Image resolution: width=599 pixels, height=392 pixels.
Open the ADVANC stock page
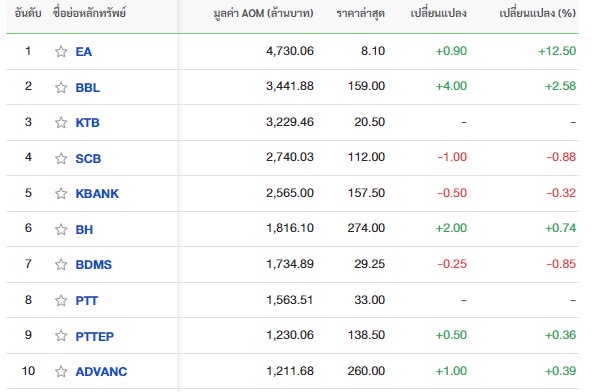pyautogui.click(x=101, y=371)
